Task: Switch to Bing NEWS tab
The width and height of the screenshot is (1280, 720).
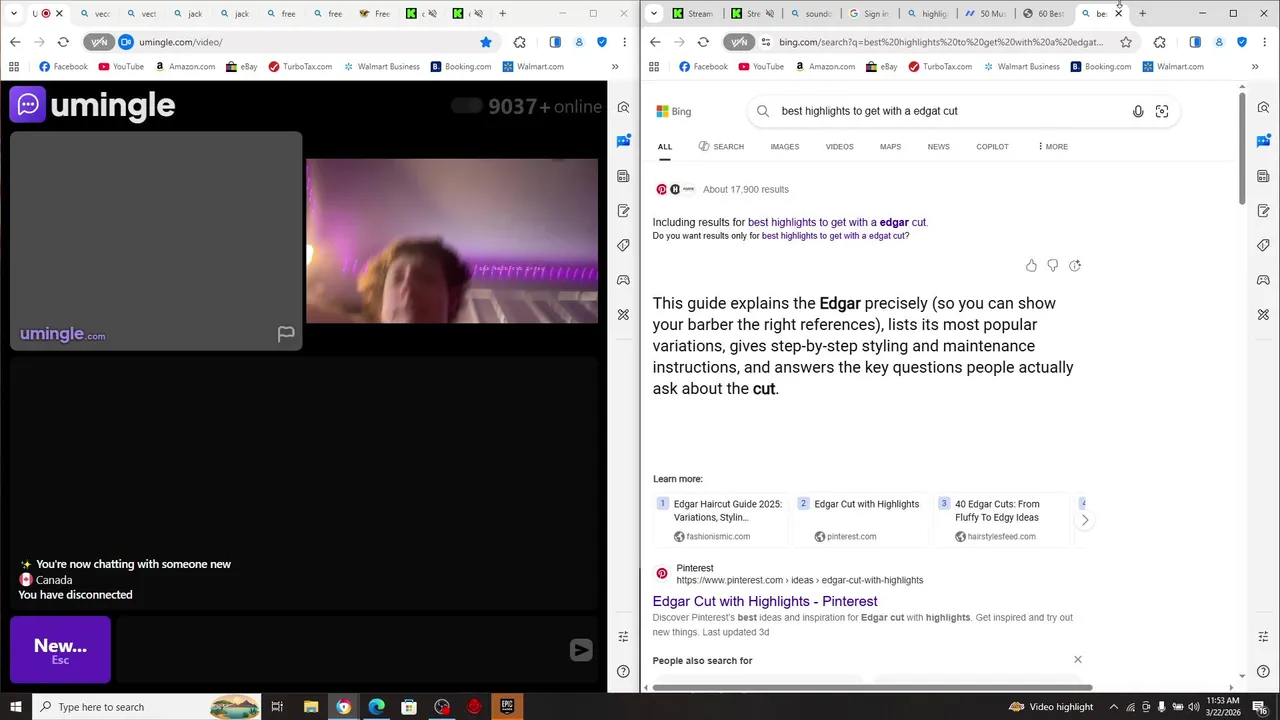Action: pyautogui.click(x=938, y=147)
